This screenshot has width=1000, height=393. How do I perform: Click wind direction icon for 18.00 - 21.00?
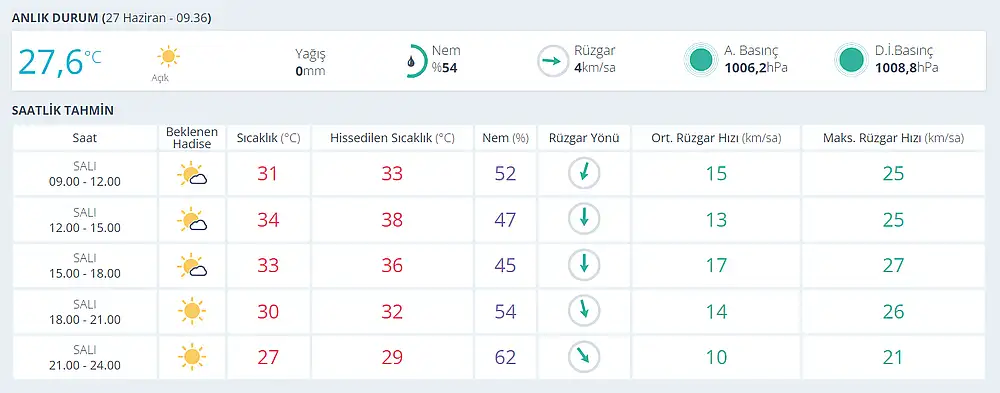[584, 311]
